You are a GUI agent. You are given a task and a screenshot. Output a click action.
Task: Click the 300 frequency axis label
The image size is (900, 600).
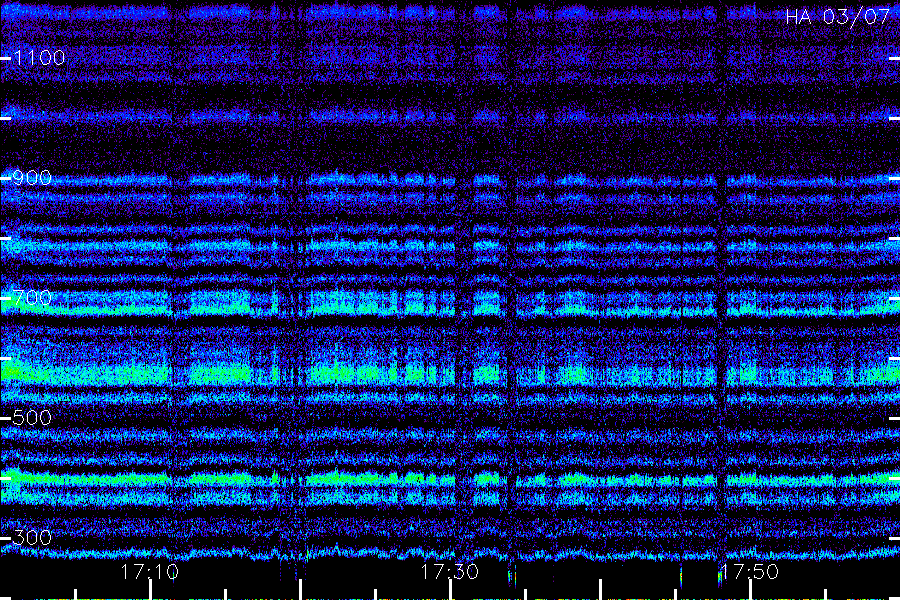[x=32, y=537]
